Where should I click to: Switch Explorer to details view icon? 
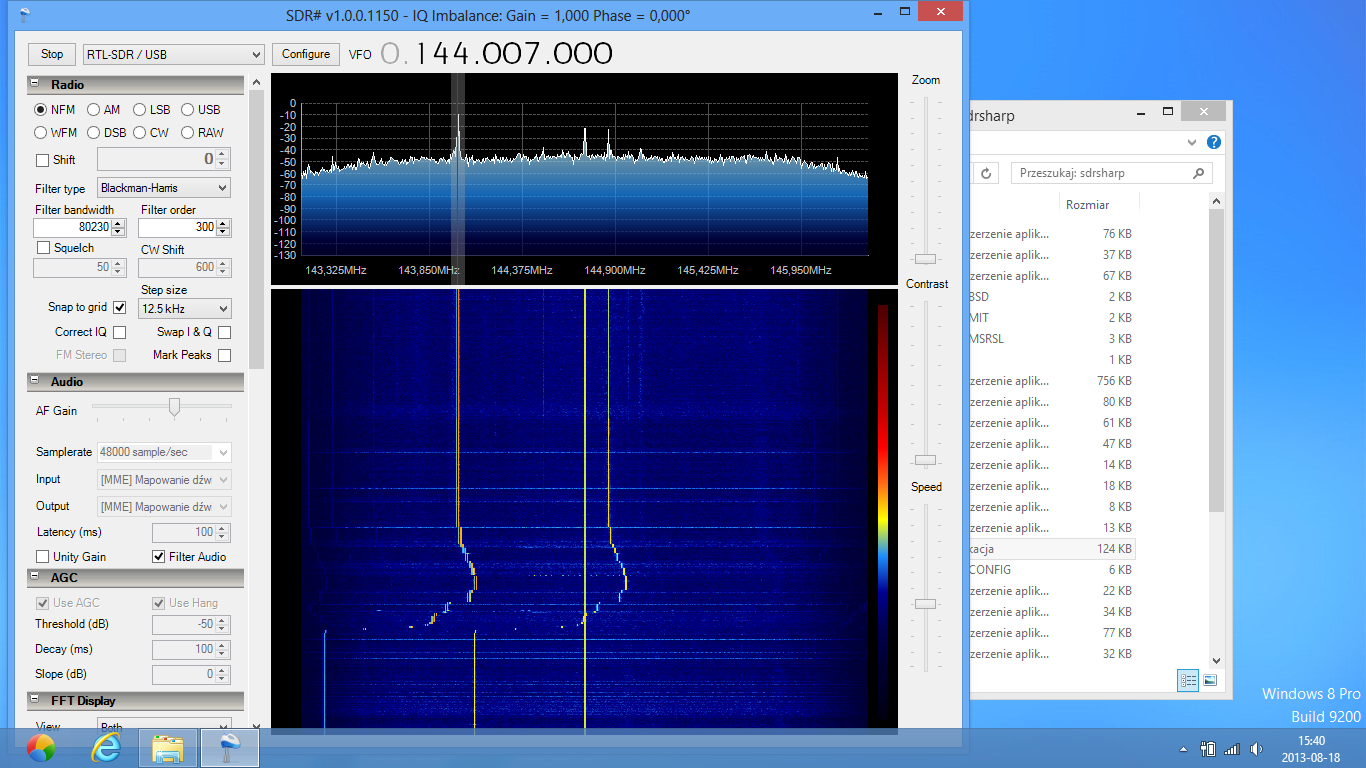click(1188, 680)
